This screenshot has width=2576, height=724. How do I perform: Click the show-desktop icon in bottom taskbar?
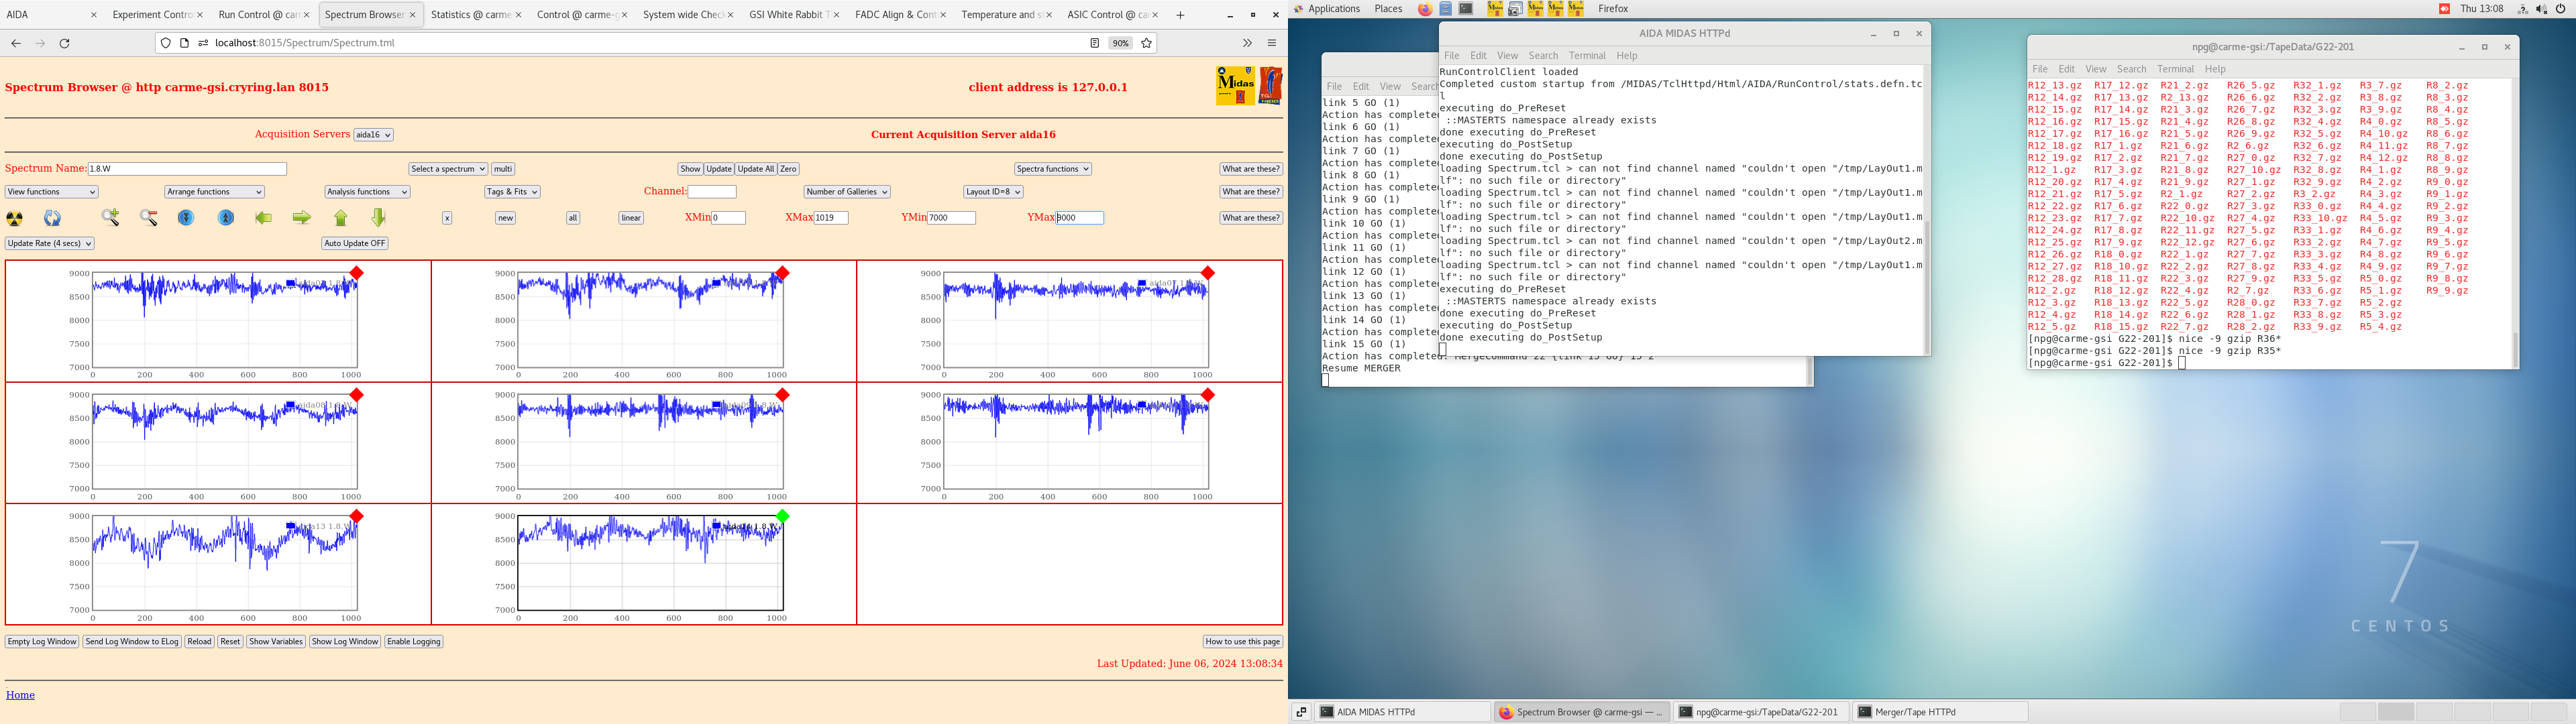[1301, 712]
